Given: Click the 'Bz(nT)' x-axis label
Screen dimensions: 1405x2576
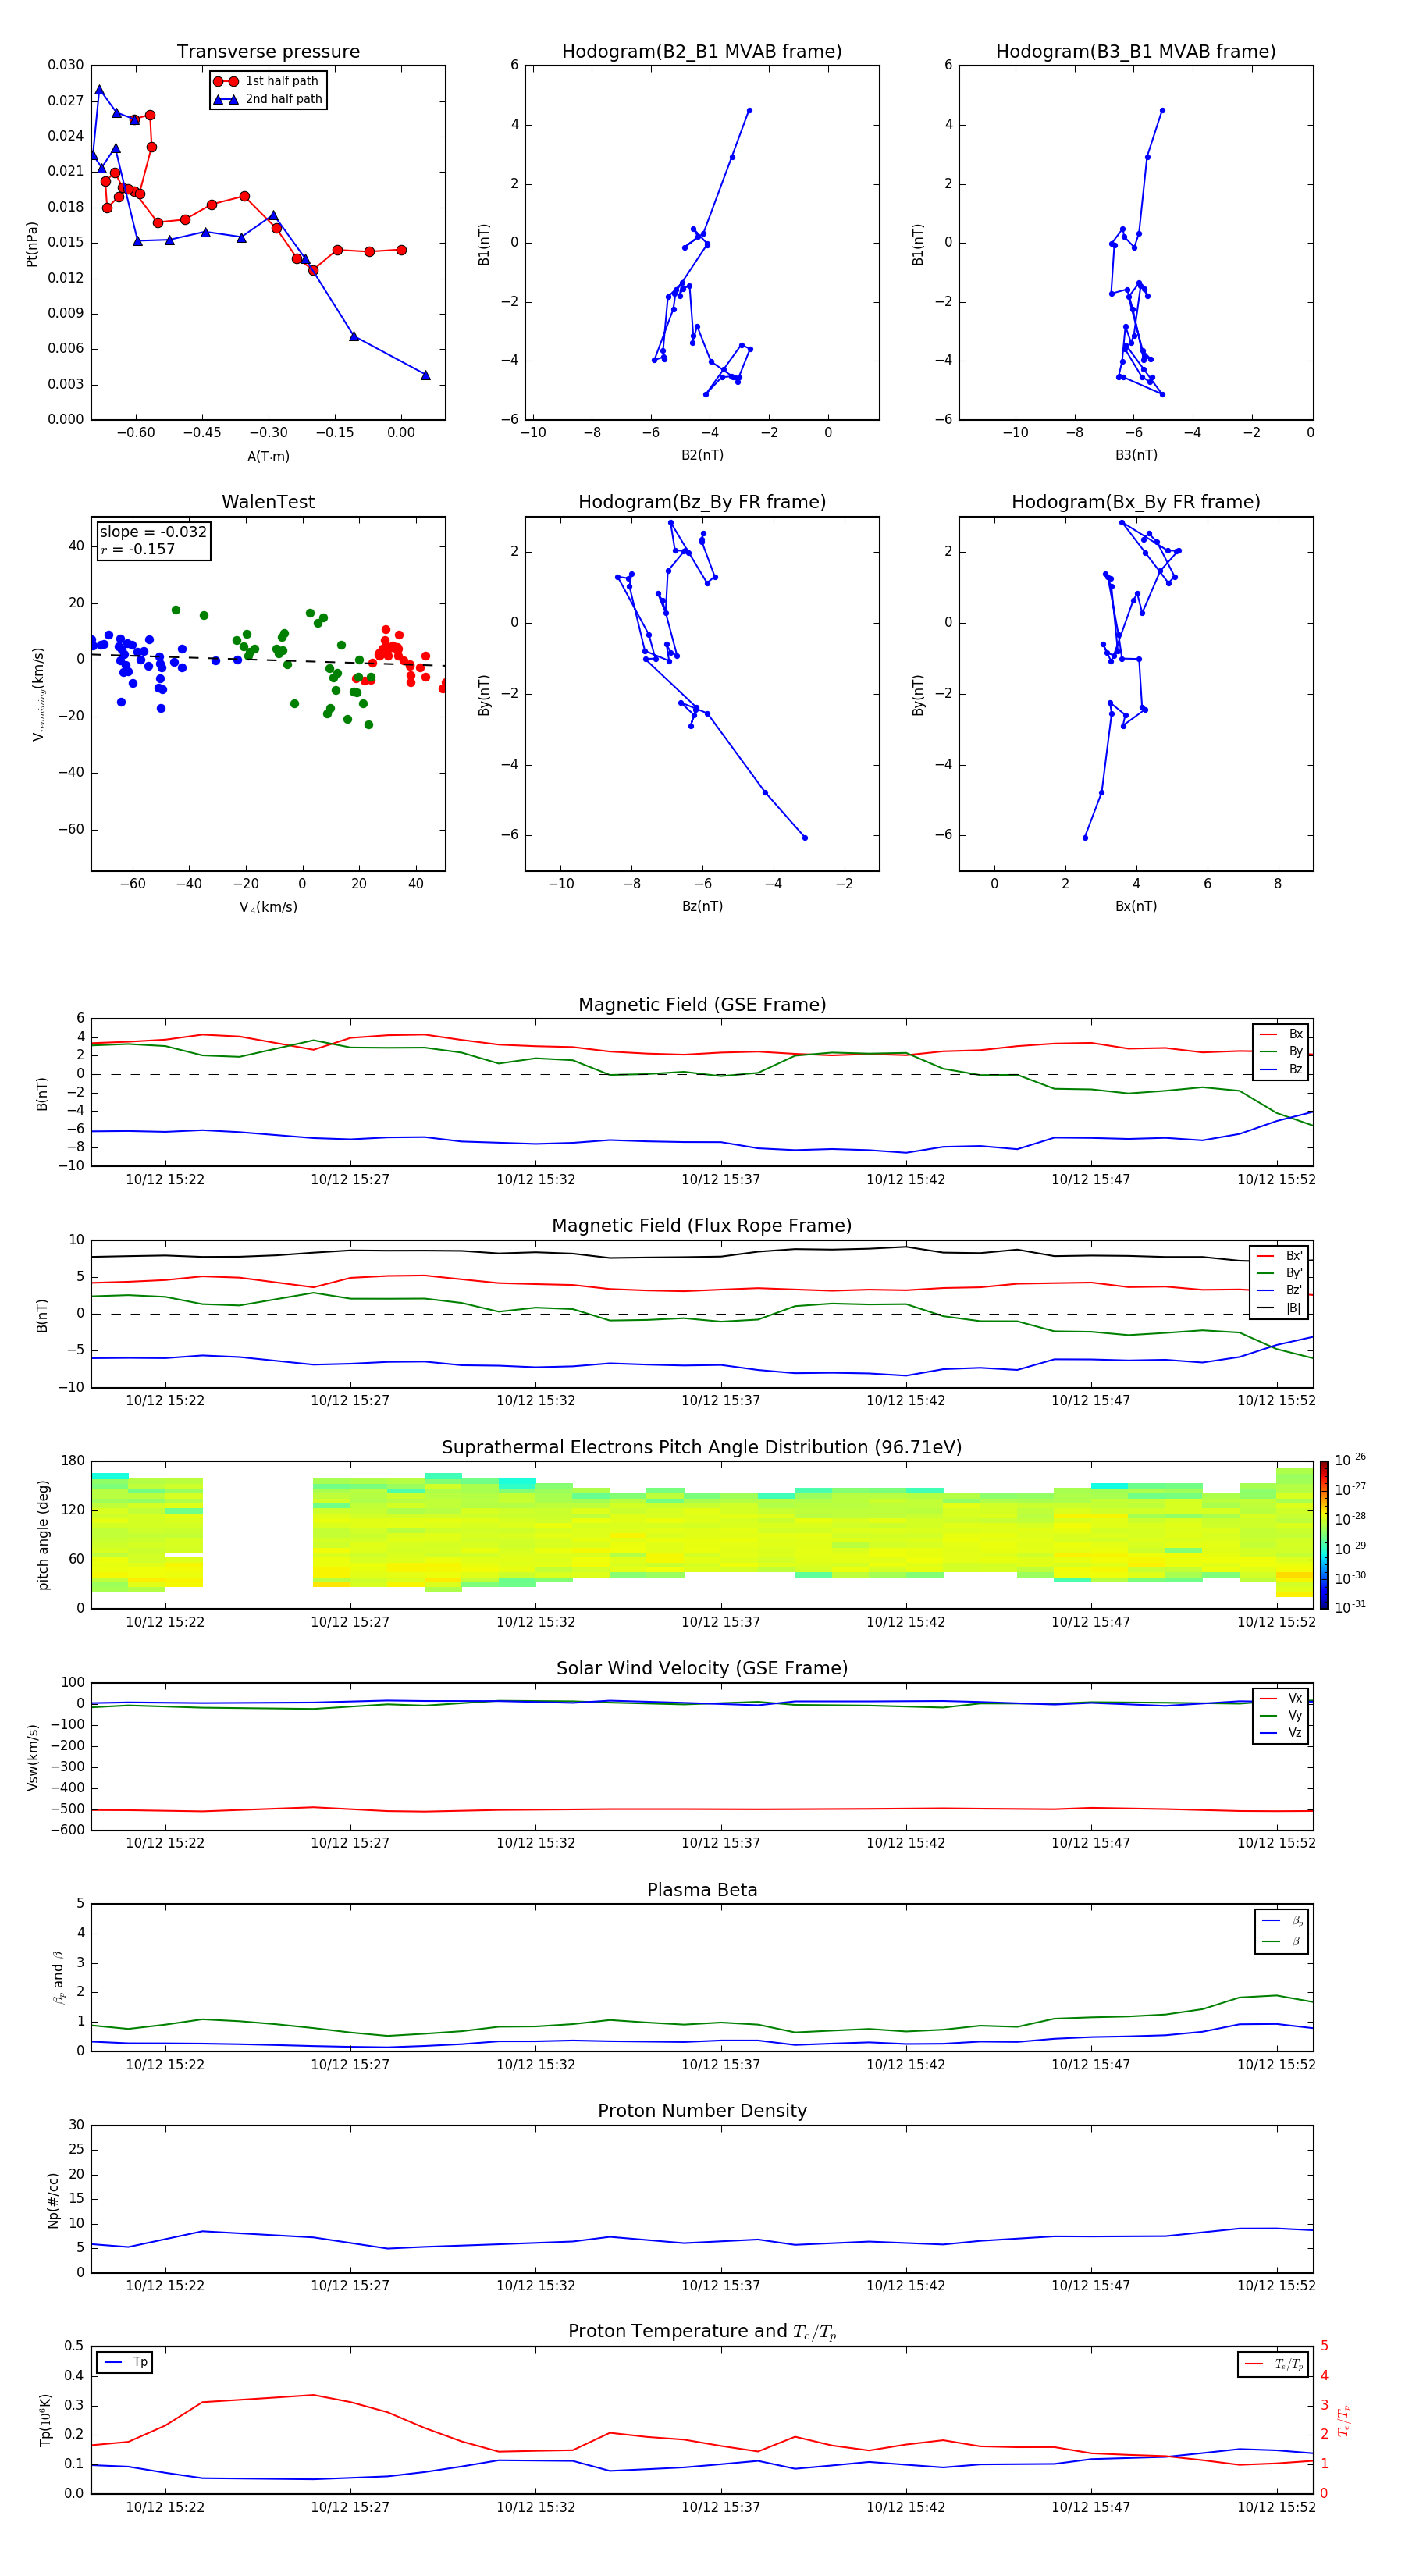Looking at the screenshot, I should pyautogui.click(x=702, y=906).
